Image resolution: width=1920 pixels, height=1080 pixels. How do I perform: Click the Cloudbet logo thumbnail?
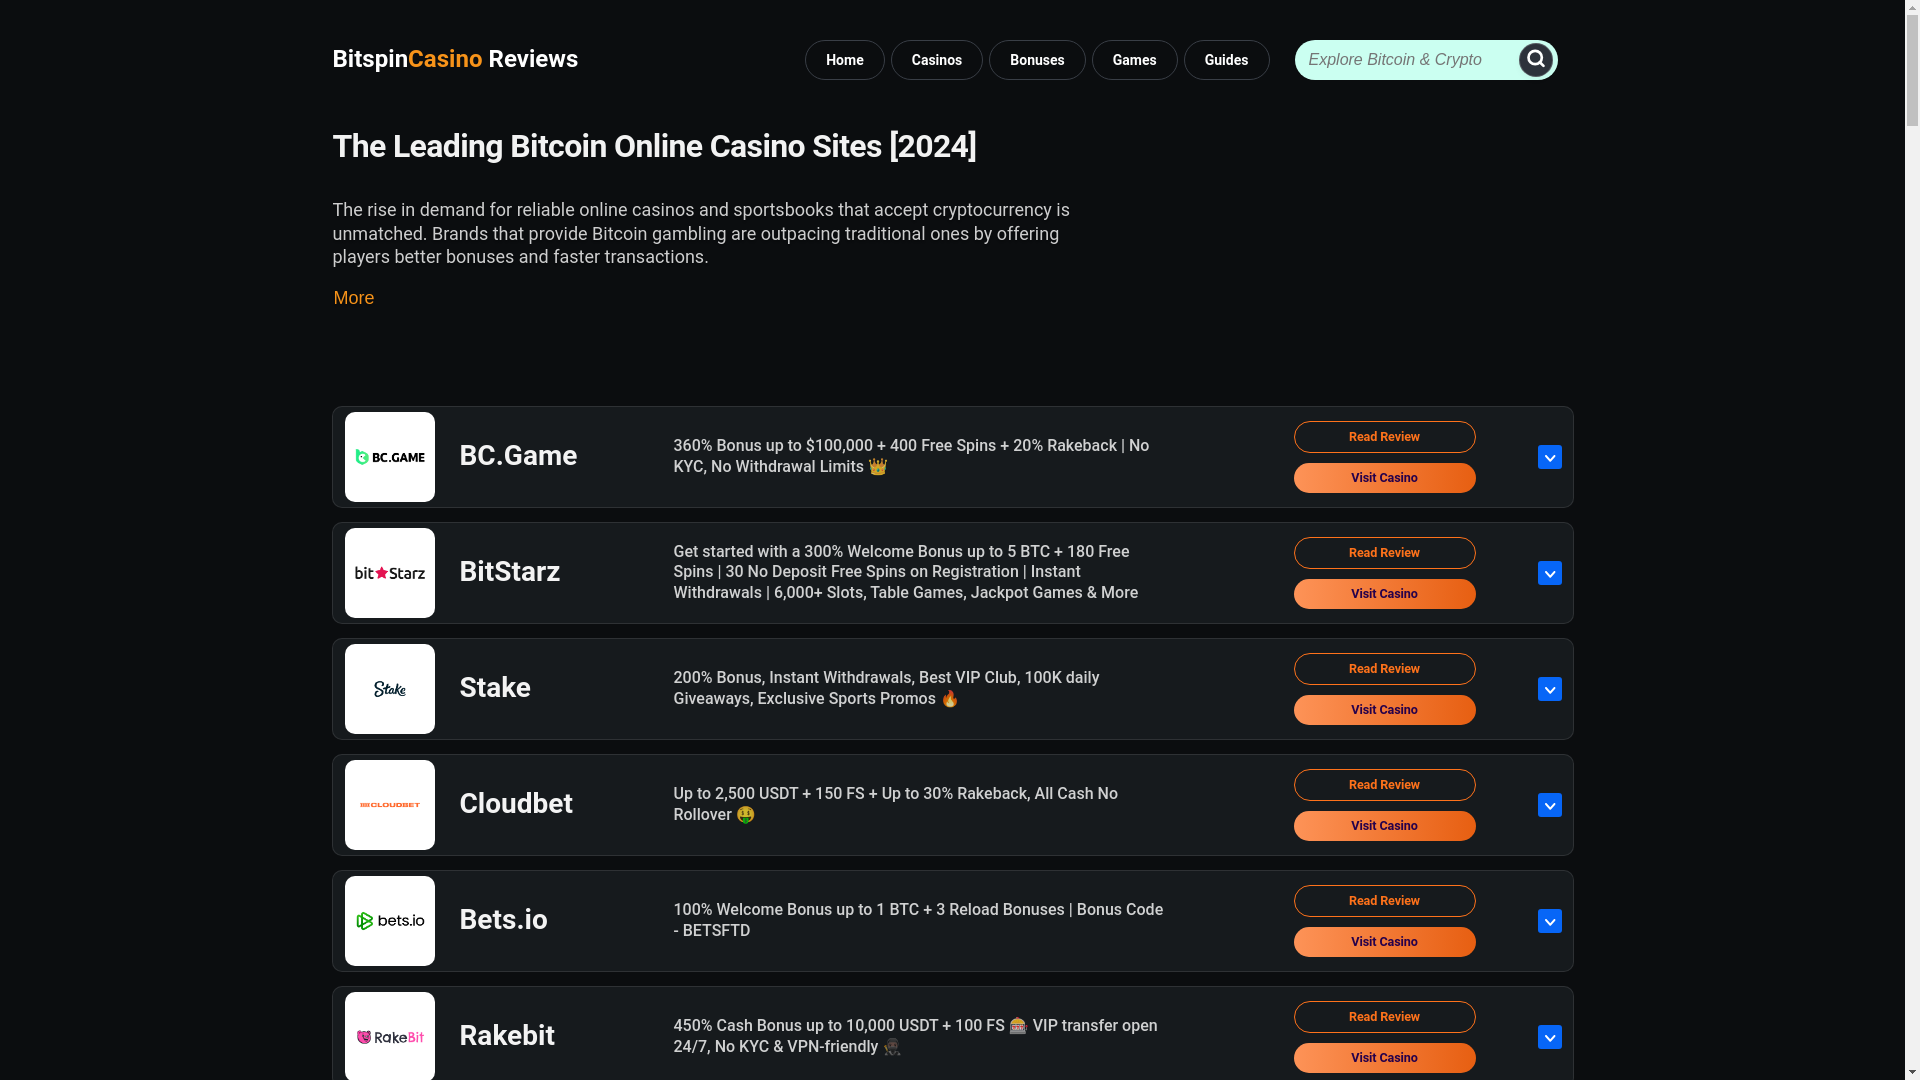pyautogui.click(x=390, y=805)
